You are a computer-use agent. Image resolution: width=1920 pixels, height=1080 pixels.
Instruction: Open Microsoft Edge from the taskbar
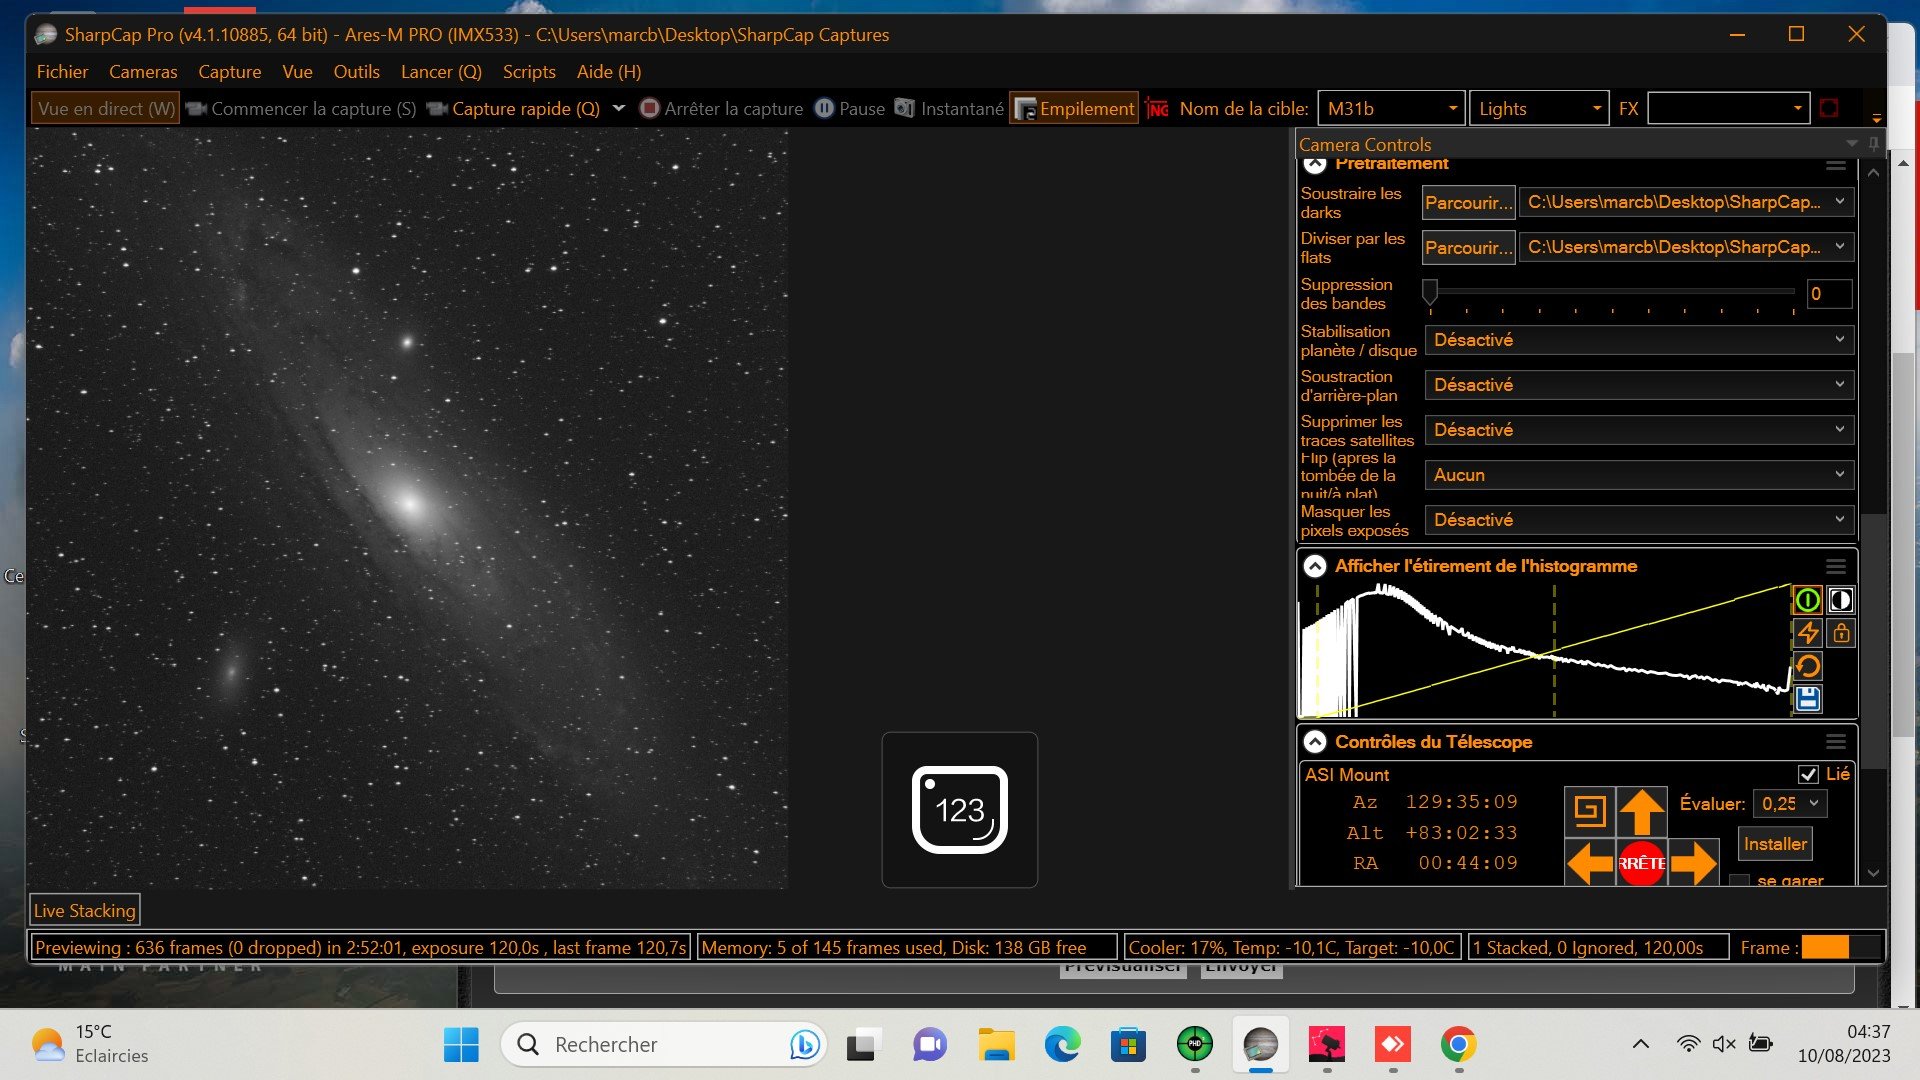1062,1045
